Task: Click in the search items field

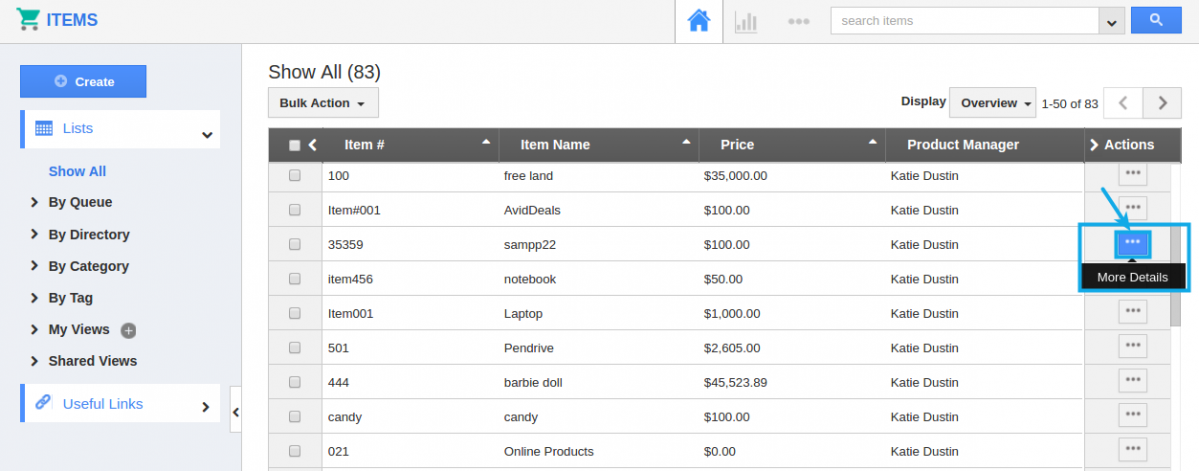Action: (x=963, y=21)
